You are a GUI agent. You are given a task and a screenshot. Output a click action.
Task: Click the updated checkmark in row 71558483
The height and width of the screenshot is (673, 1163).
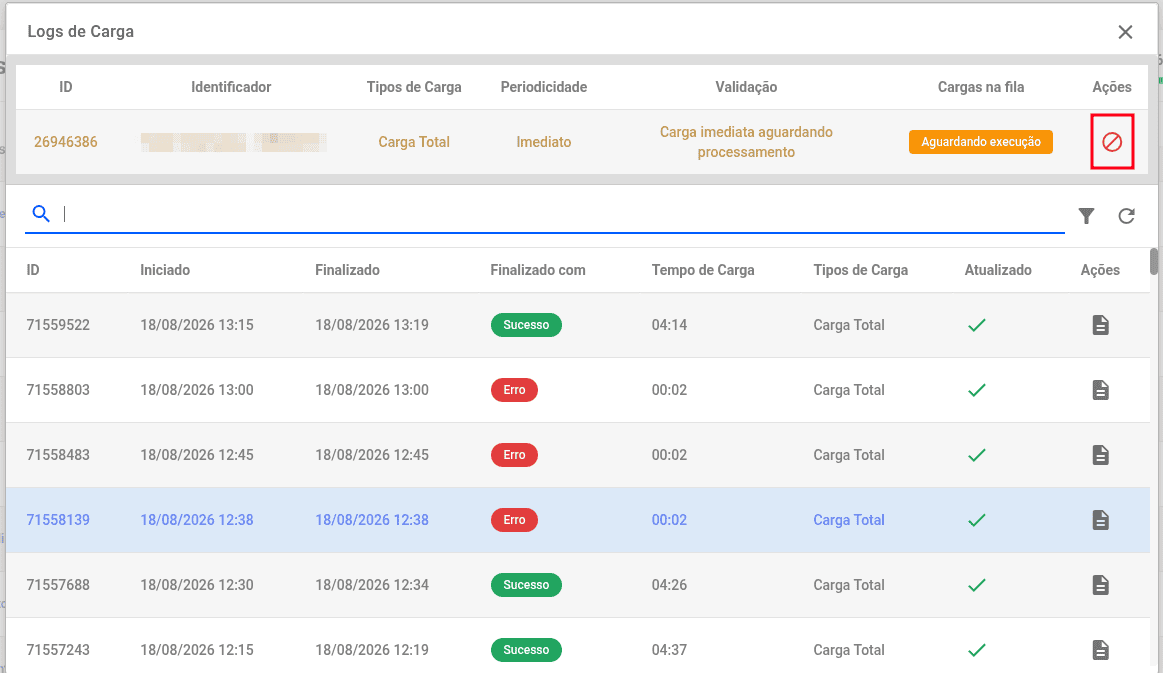(x=977, y=455)
